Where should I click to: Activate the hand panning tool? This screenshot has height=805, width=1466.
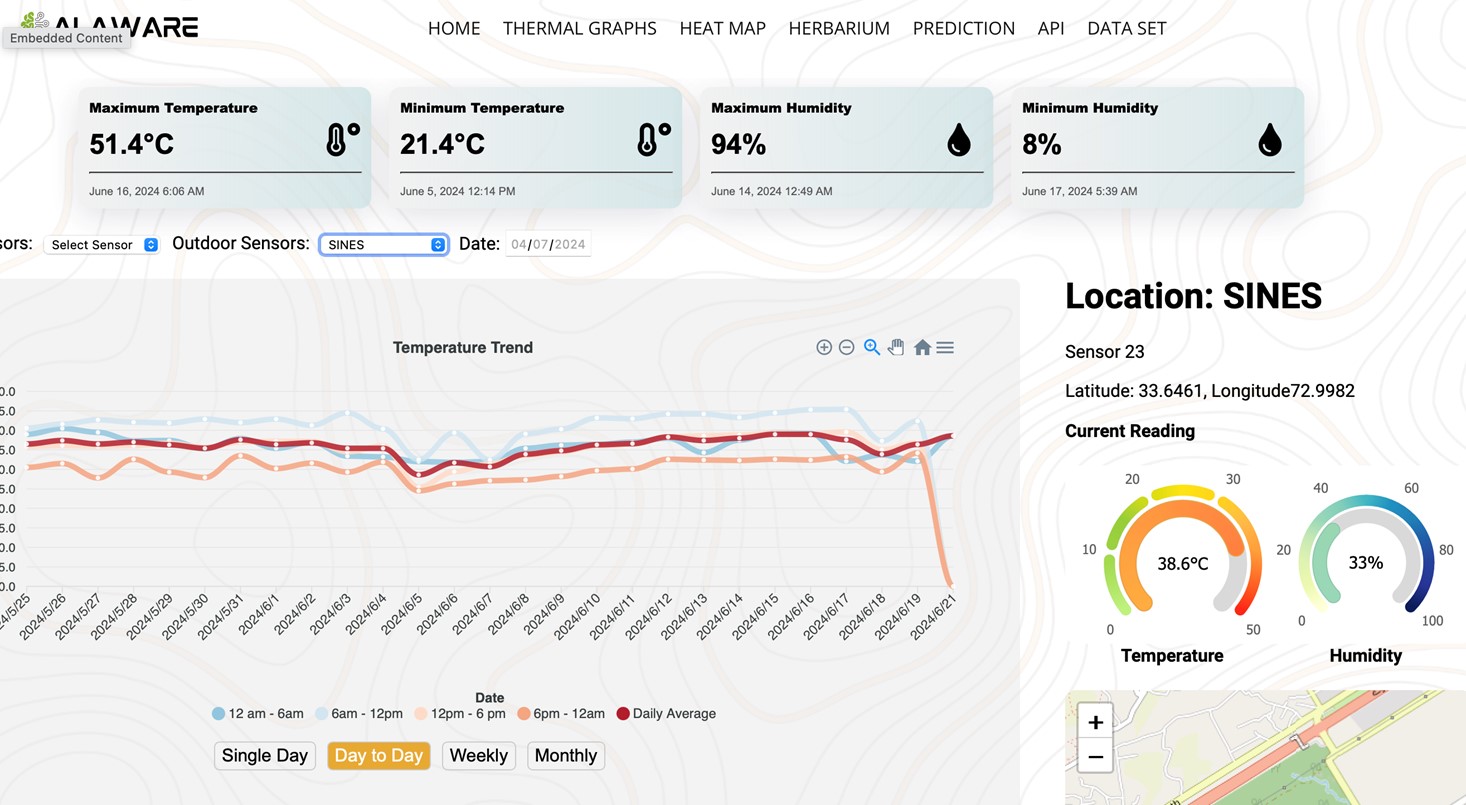pos(896,347)
